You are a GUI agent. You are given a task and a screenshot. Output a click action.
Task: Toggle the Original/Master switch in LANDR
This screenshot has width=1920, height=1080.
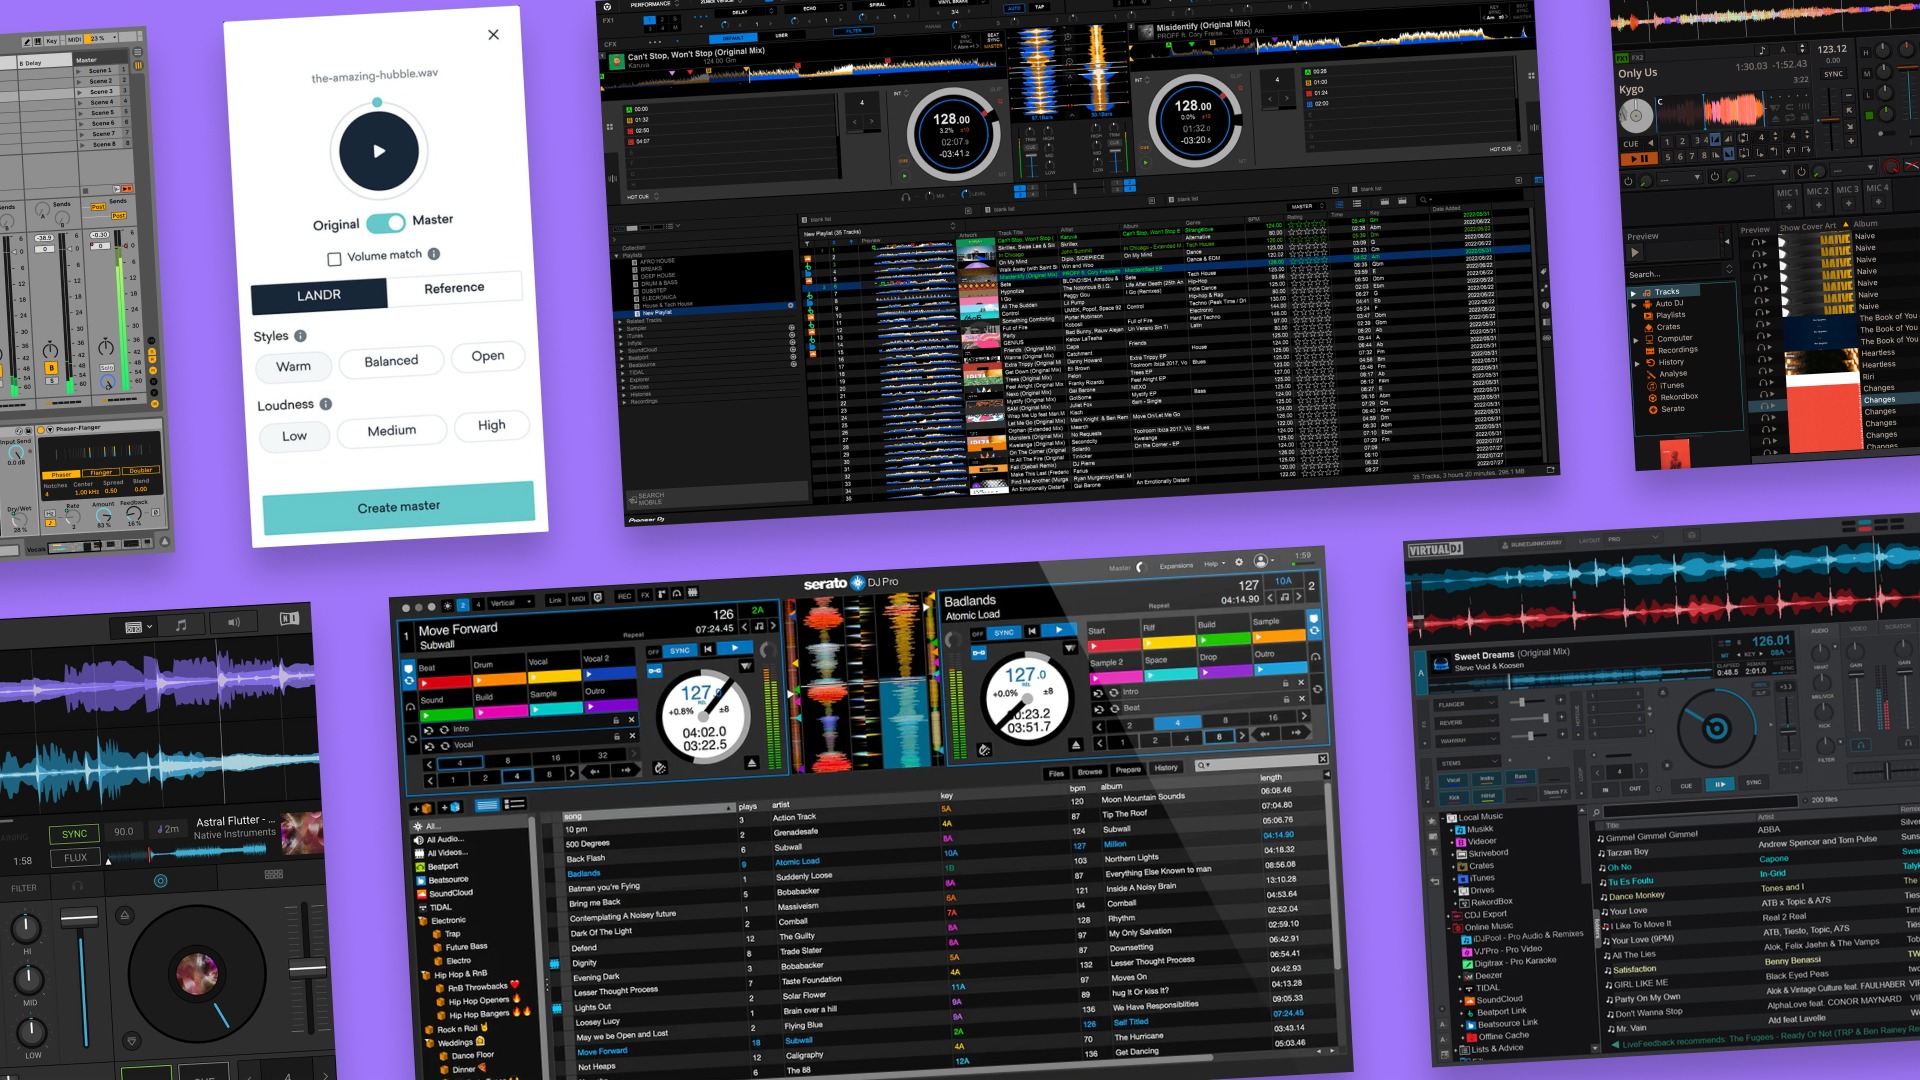tap(386, 222)
